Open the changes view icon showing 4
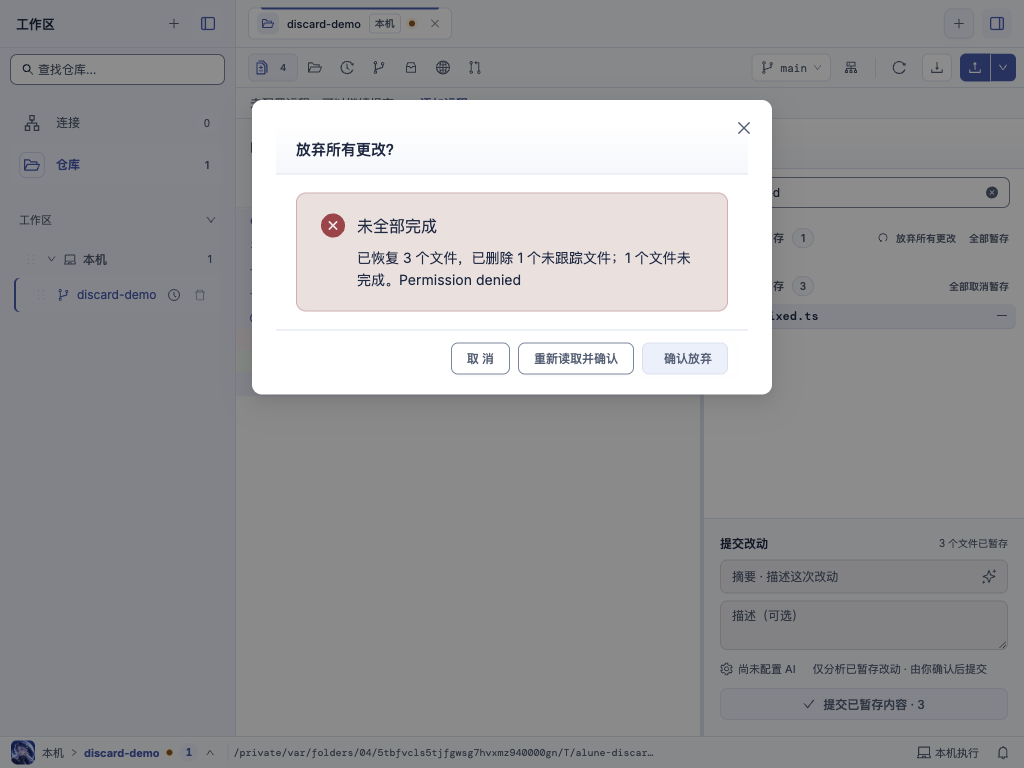1024x768 pixels. click(x=272, y=67)
